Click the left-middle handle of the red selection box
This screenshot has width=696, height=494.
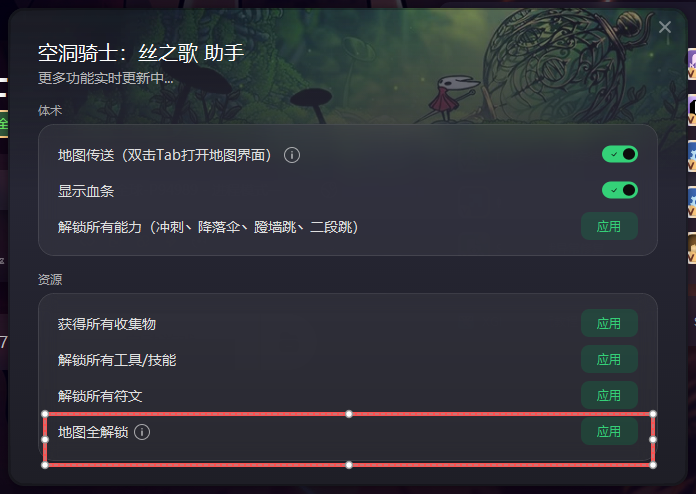click(x=45, y=439)
